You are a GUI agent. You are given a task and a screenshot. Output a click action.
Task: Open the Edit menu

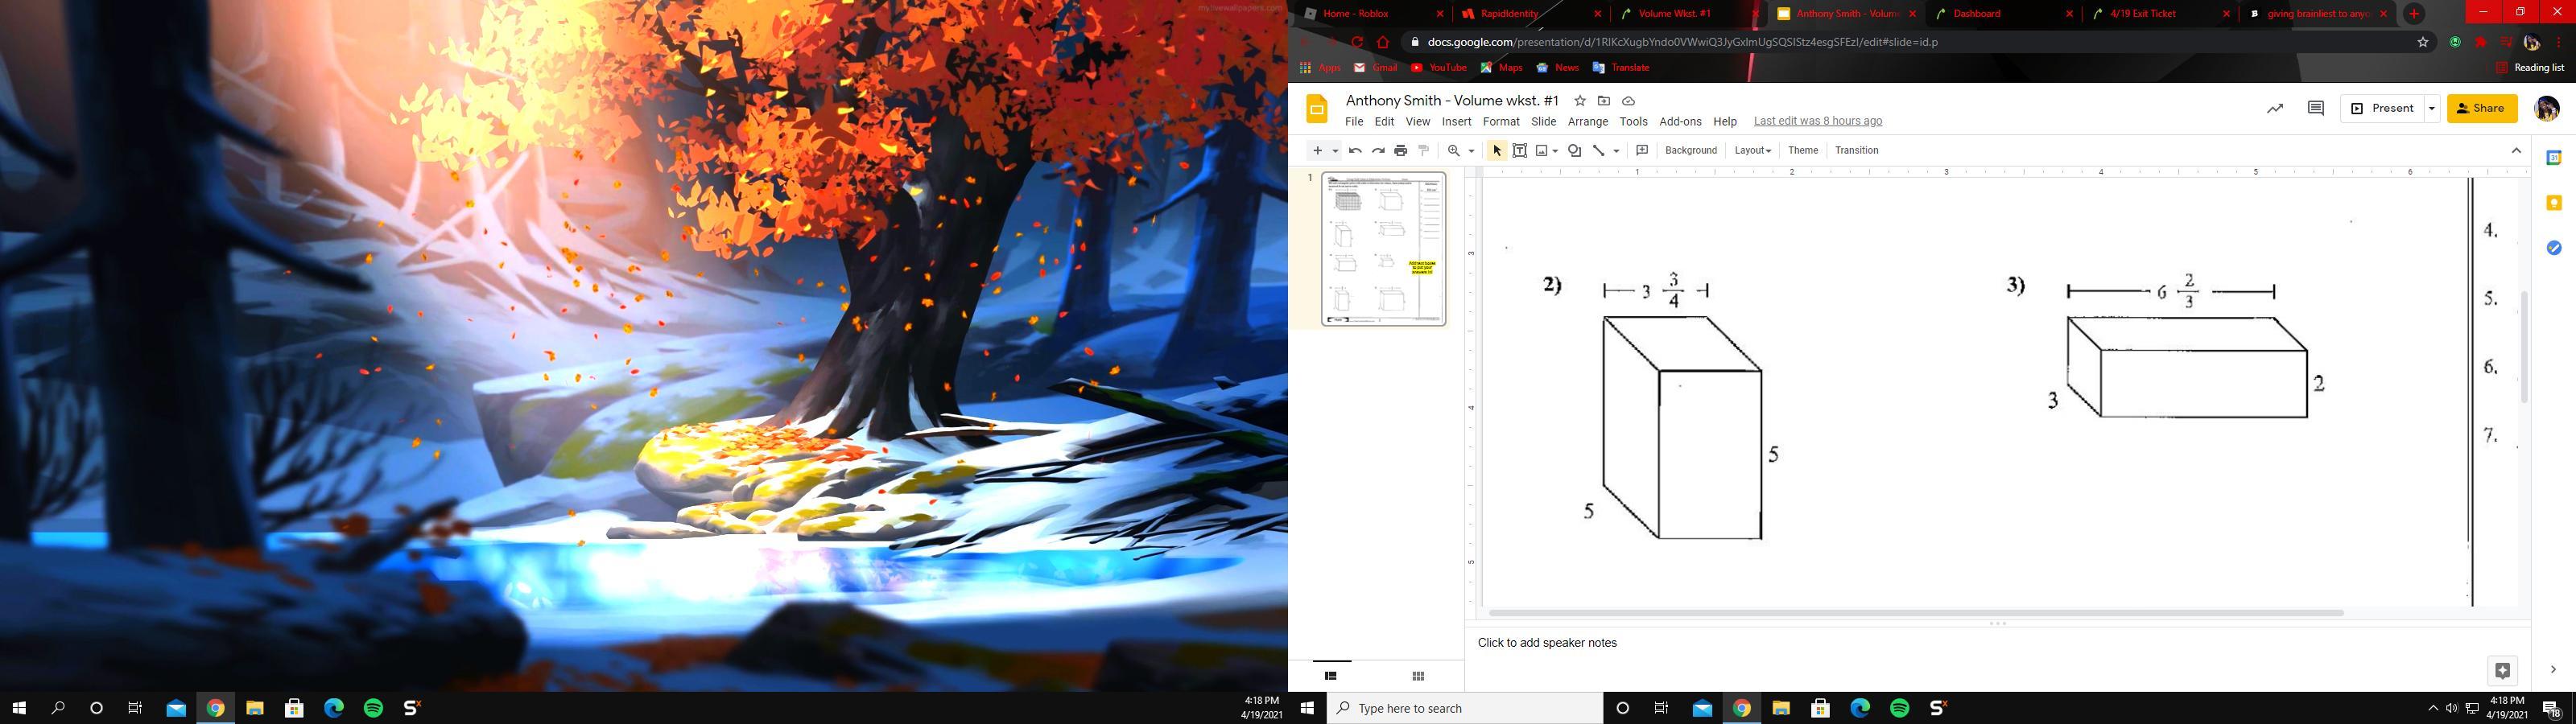[x=1384, y=121]
